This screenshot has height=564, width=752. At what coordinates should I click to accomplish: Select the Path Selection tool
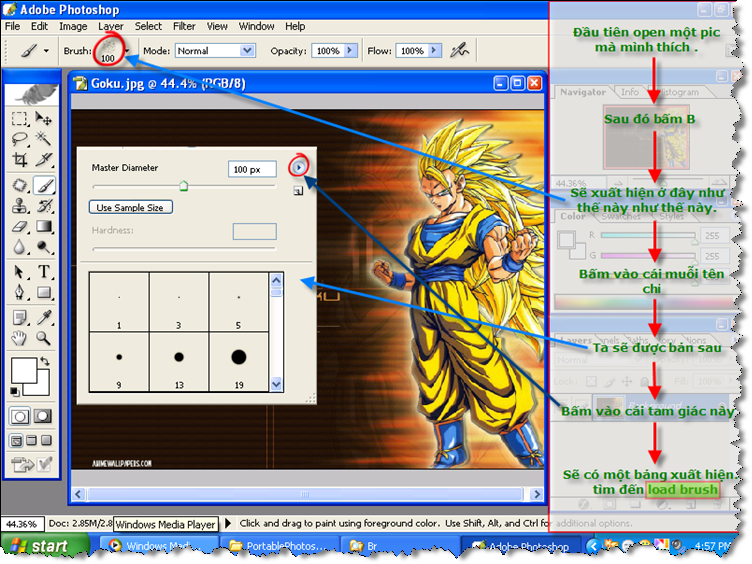click(x=19, y=272)
